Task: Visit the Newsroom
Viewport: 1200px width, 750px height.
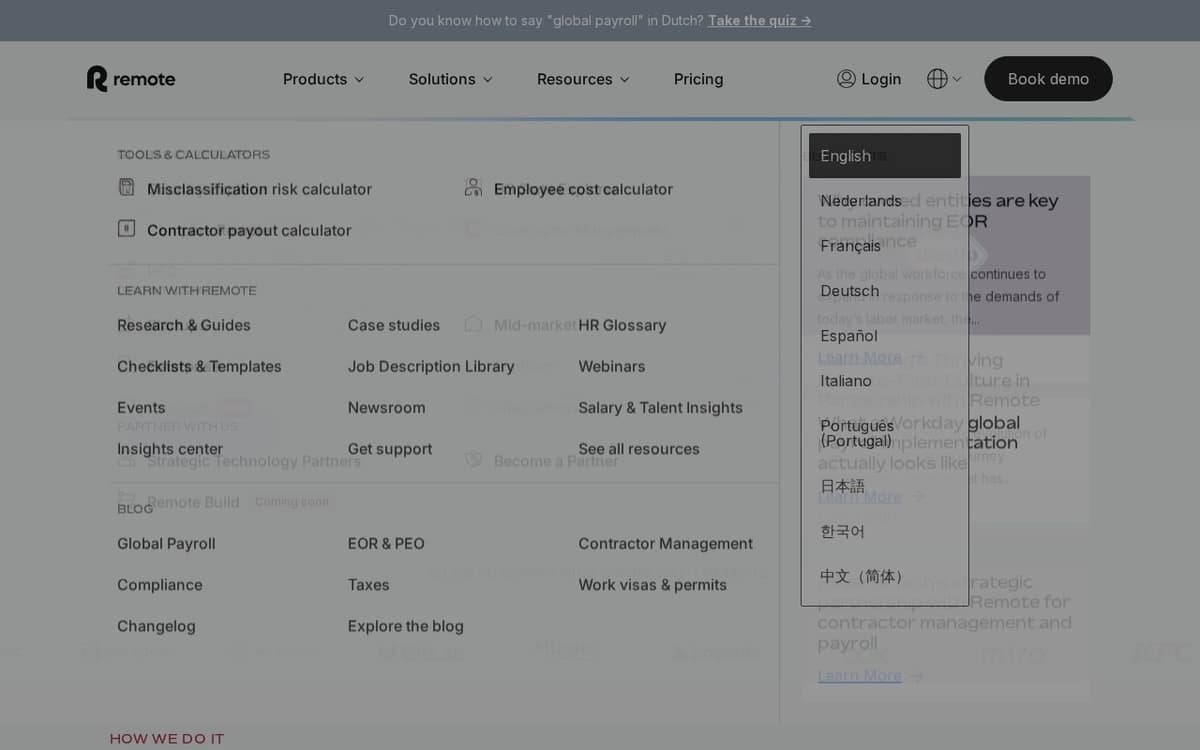Action: coord(386,407)
